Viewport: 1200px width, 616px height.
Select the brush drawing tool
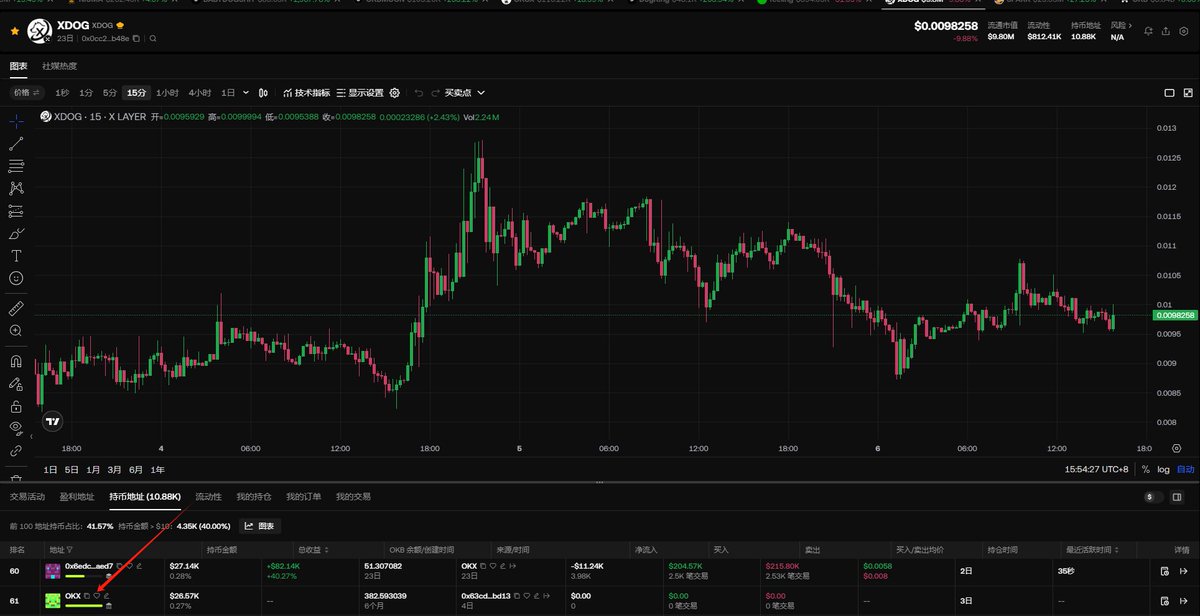(x=16, y=234)
